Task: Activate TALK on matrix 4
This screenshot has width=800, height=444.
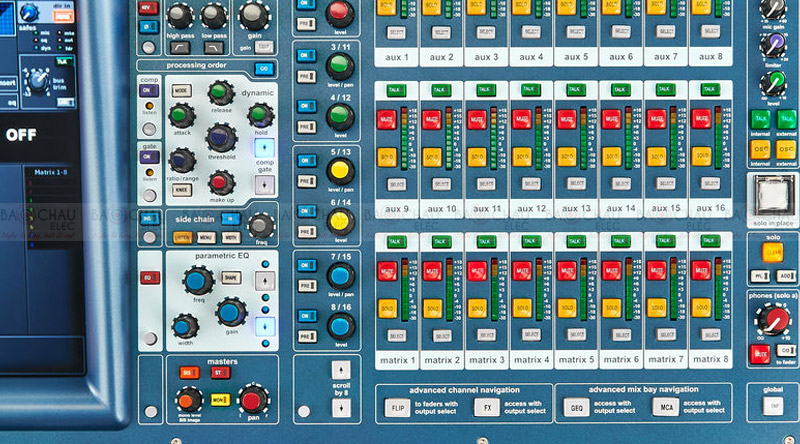Action: tap(530, 241)
